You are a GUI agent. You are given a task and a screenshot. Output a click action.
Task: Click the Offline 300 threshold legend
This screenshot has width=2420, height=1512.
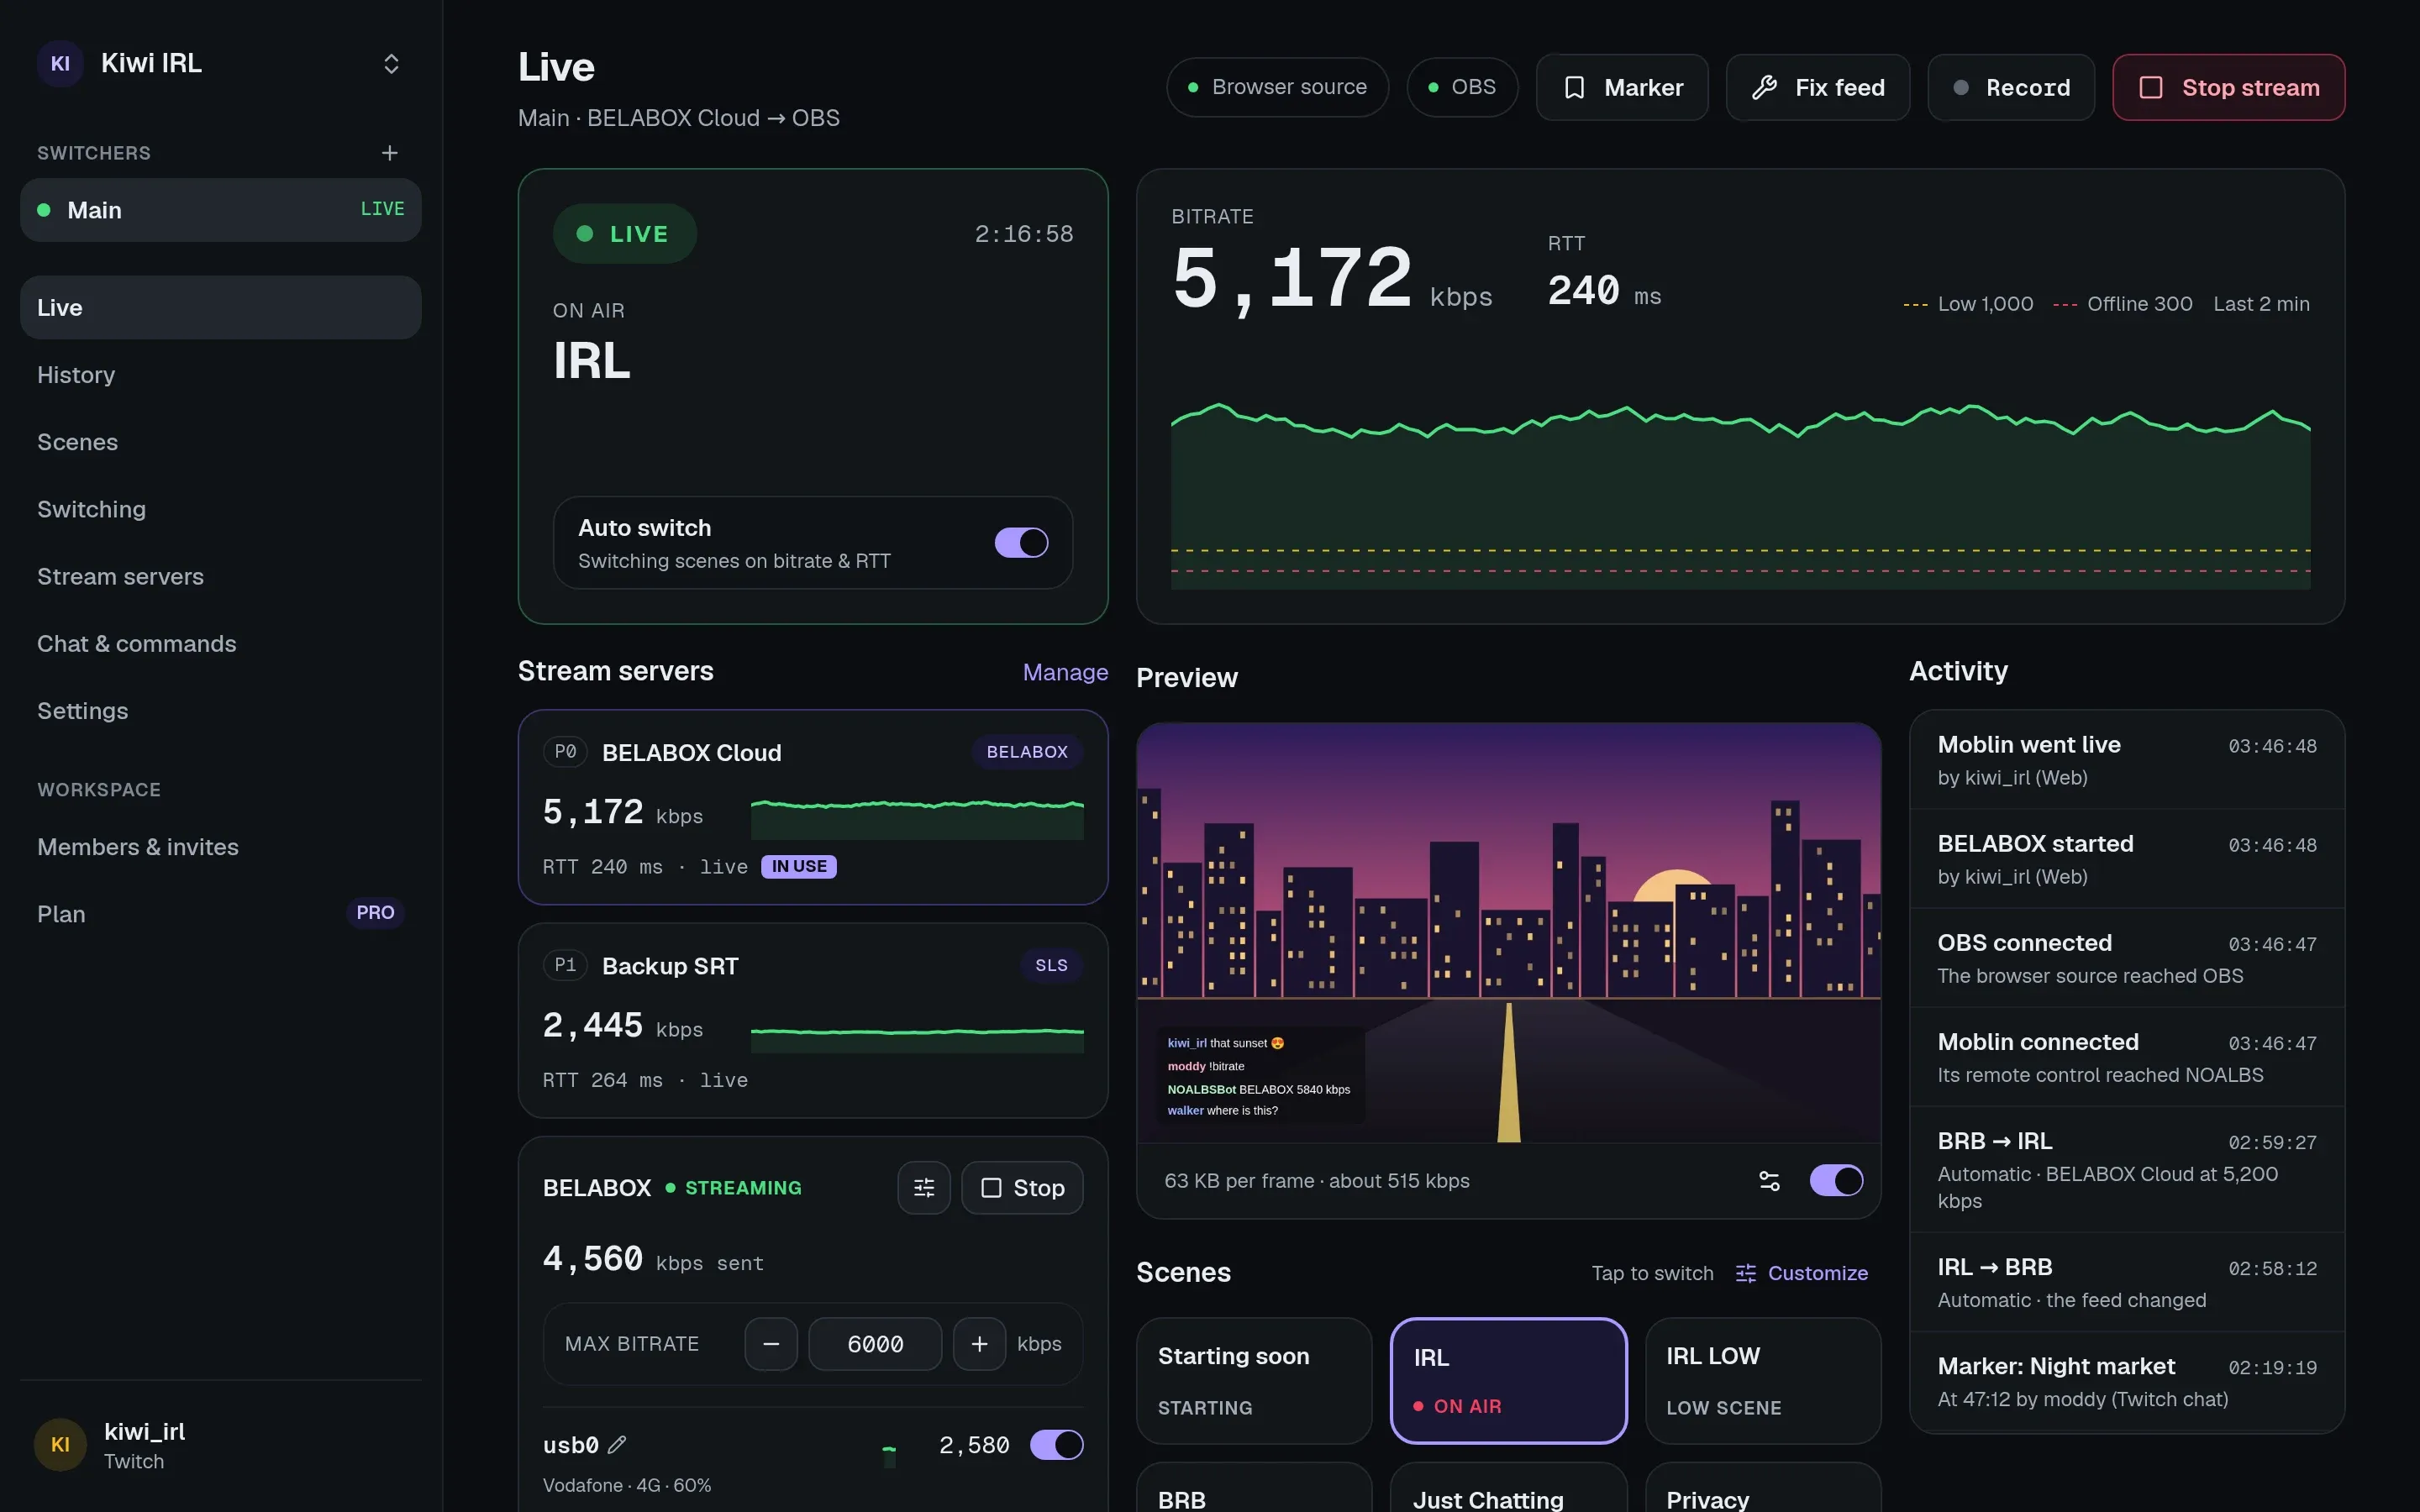point(2122,304)
